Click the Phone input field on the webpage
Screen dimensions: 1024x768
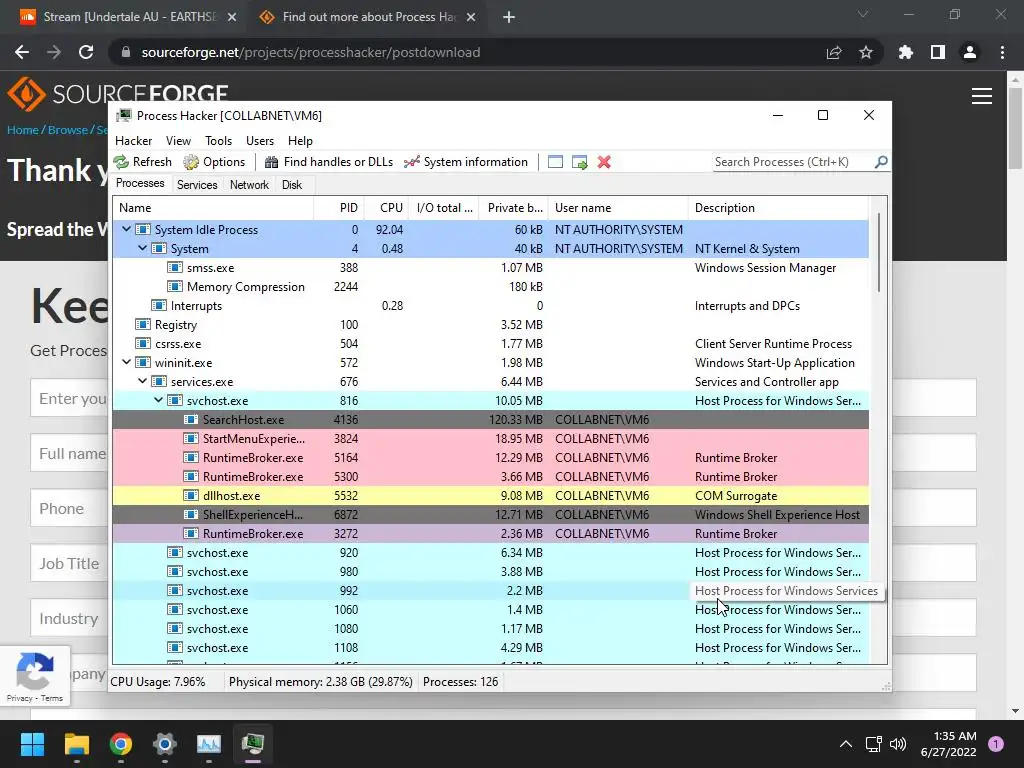coord(504,508)
